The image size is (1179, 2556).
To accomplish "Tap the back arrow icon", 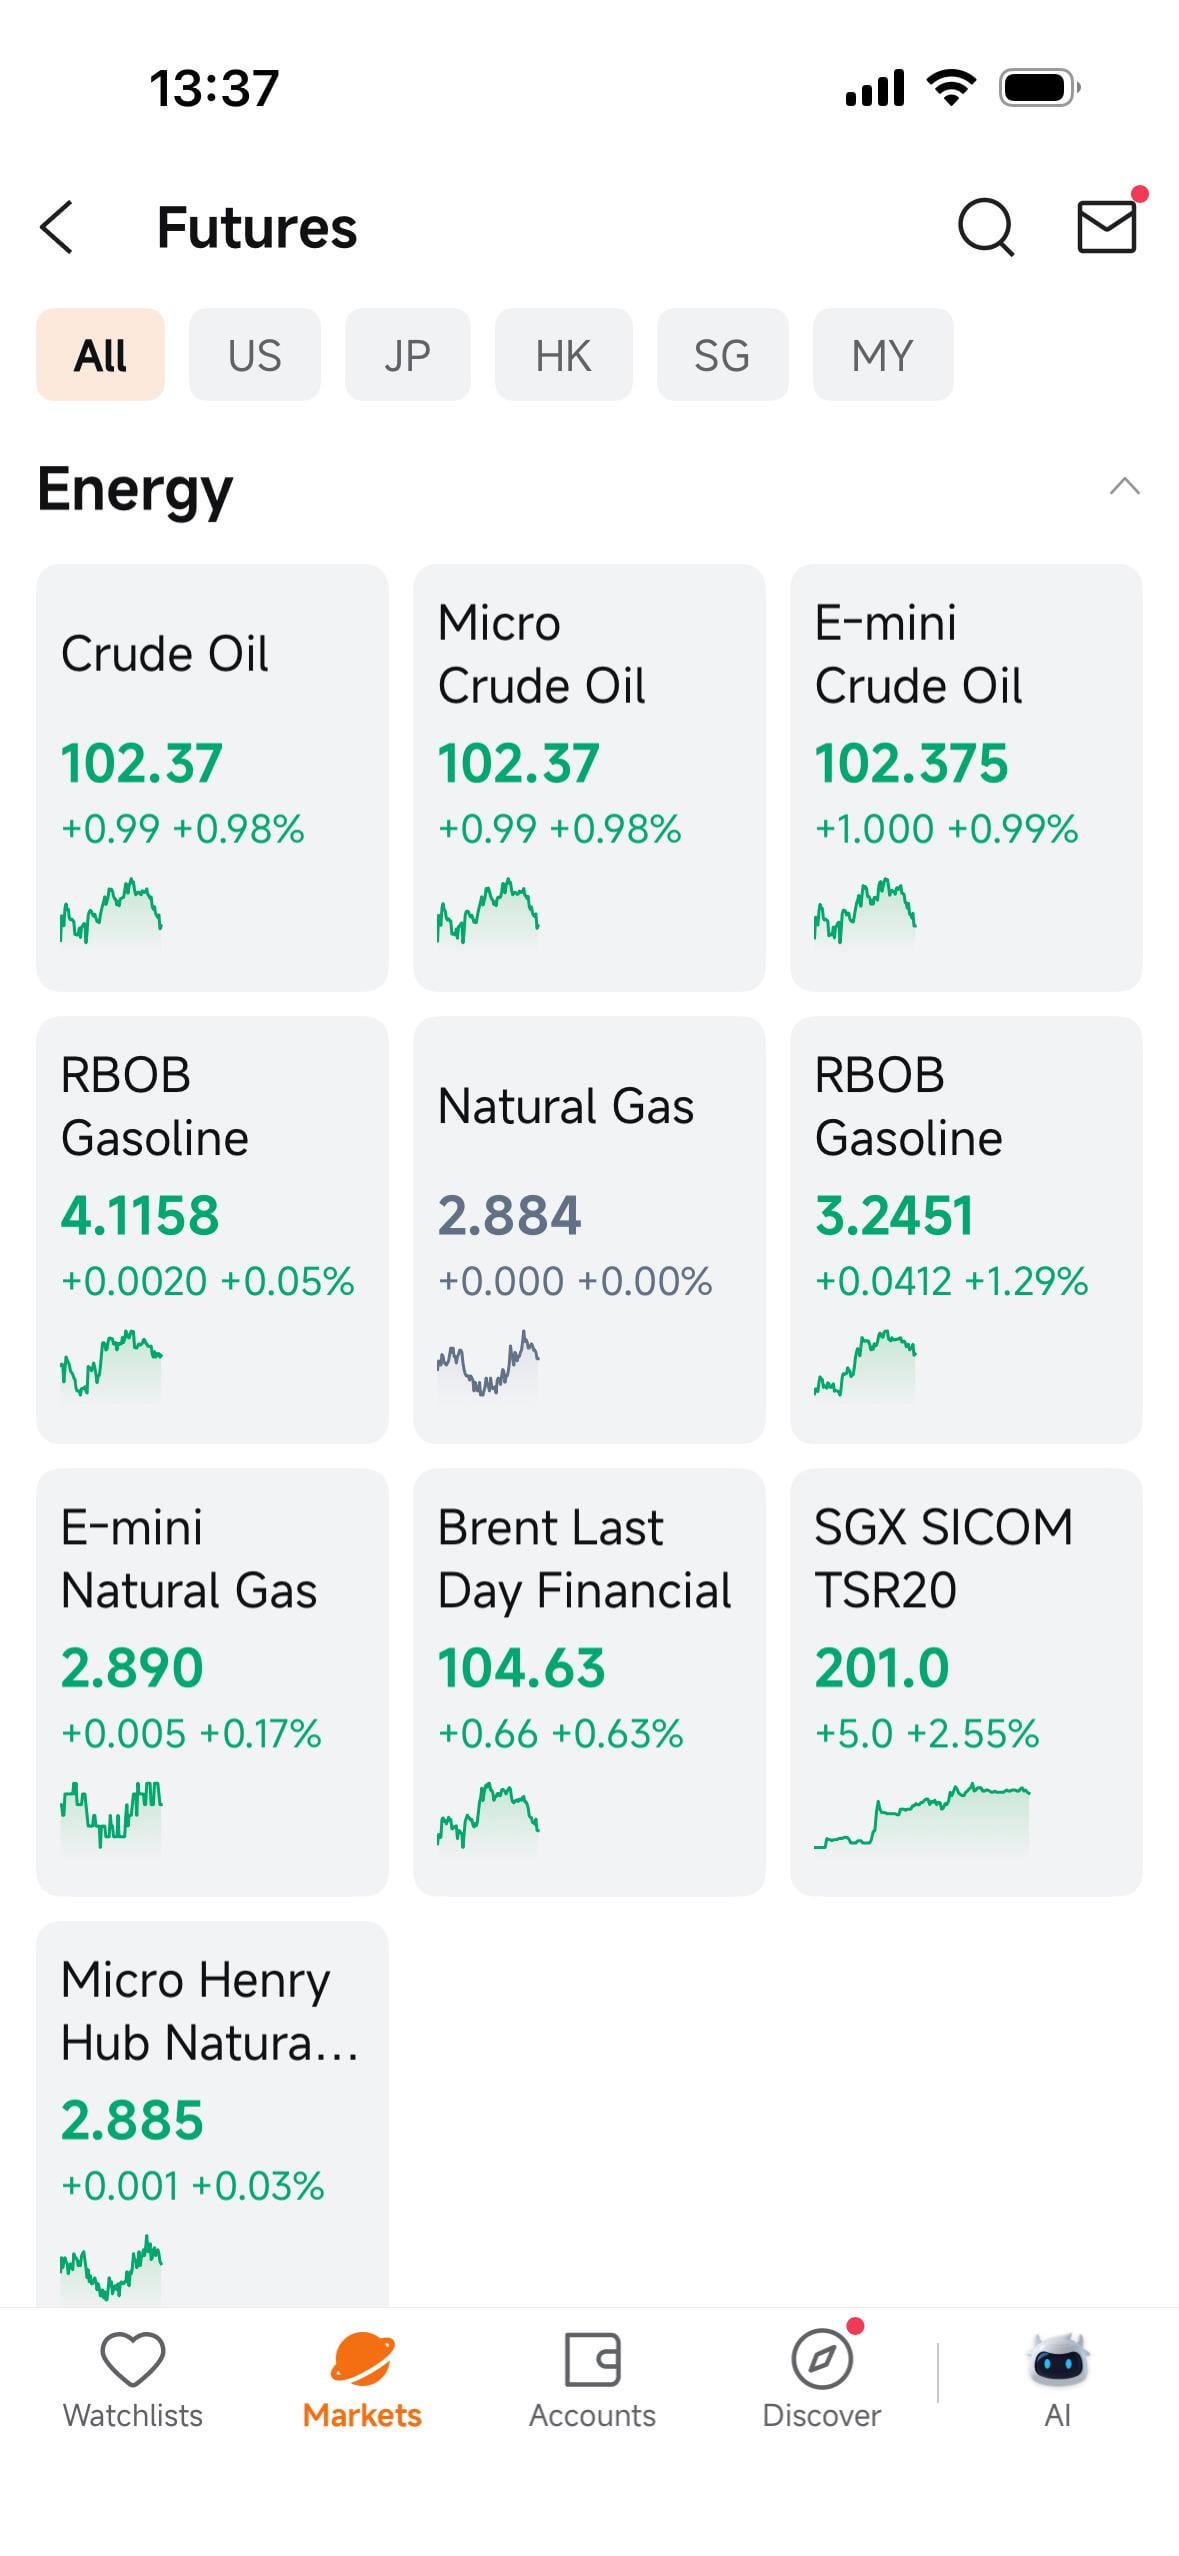I will point(58,227).
